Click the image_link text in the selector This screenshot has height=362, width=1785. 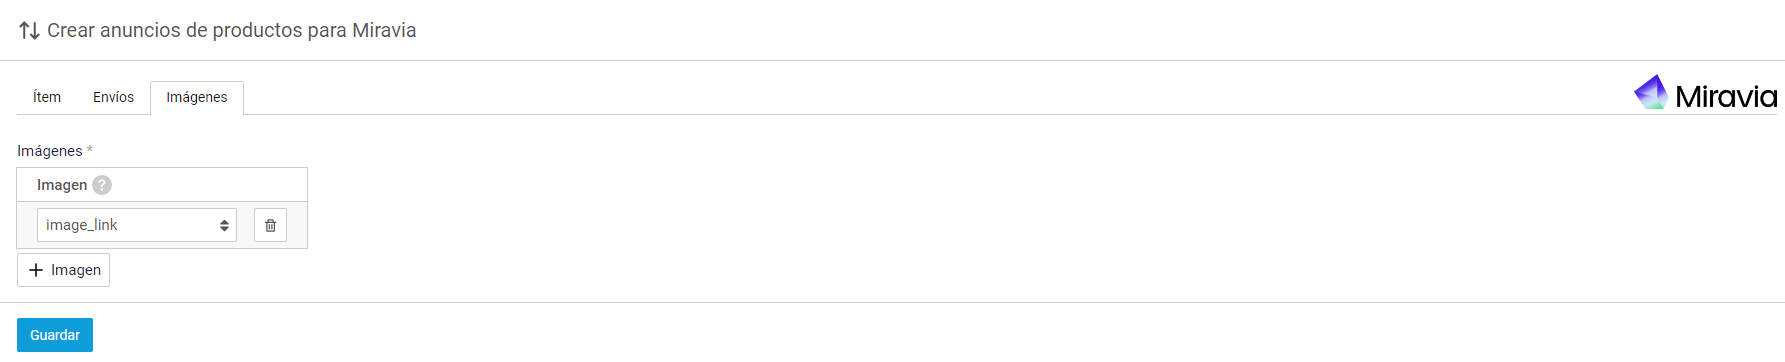pyautogui.click(x=82, y=225)
